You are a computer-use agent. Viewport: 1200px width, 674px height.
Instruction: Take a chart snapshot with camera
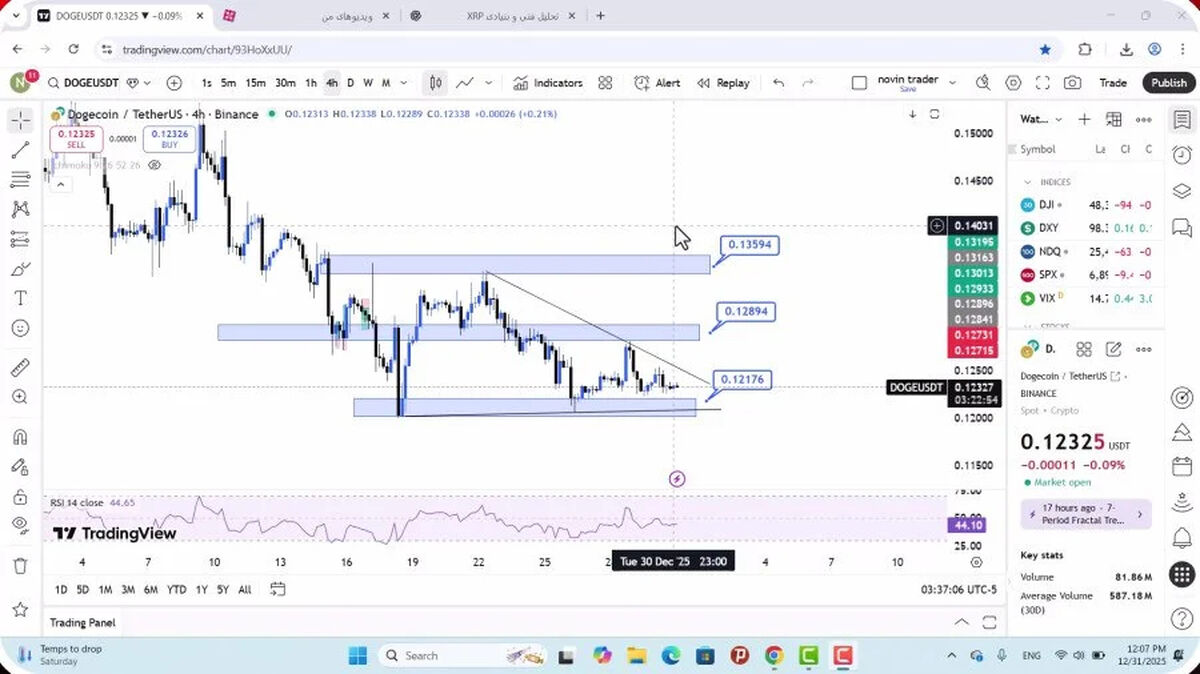(x=1072, y=83)
